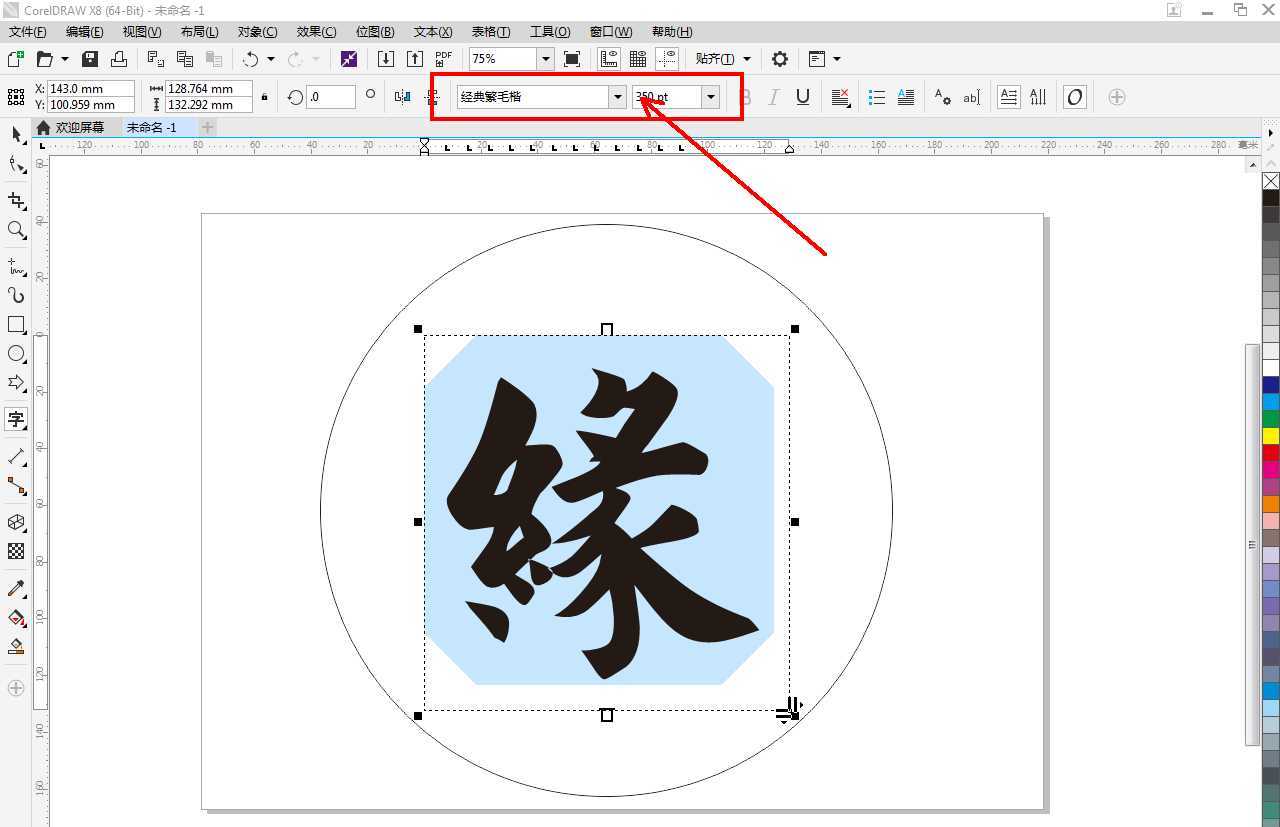
Task: Expand the zoom level dropdown
Action: point(545,58)
